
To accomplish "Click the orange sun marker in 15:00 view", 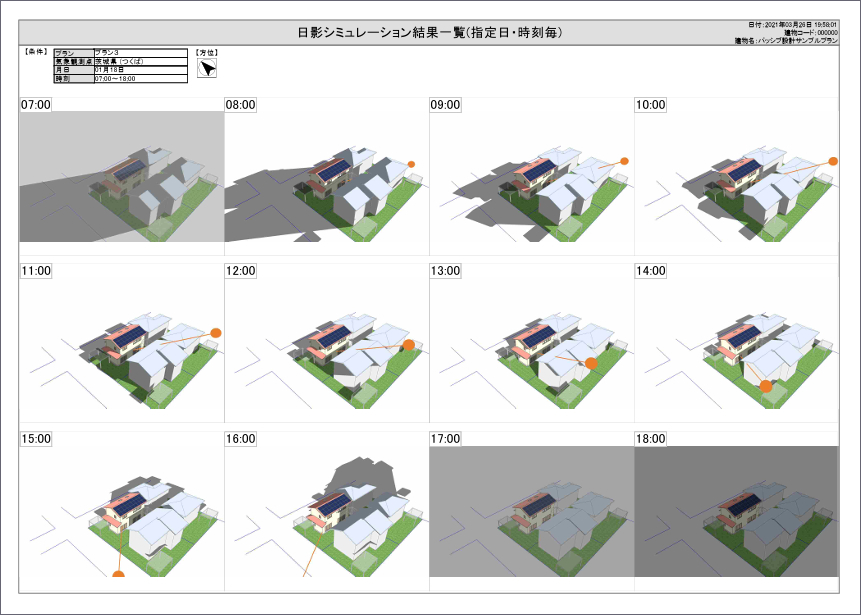I will pyautogui.click(x=119, y=575).
